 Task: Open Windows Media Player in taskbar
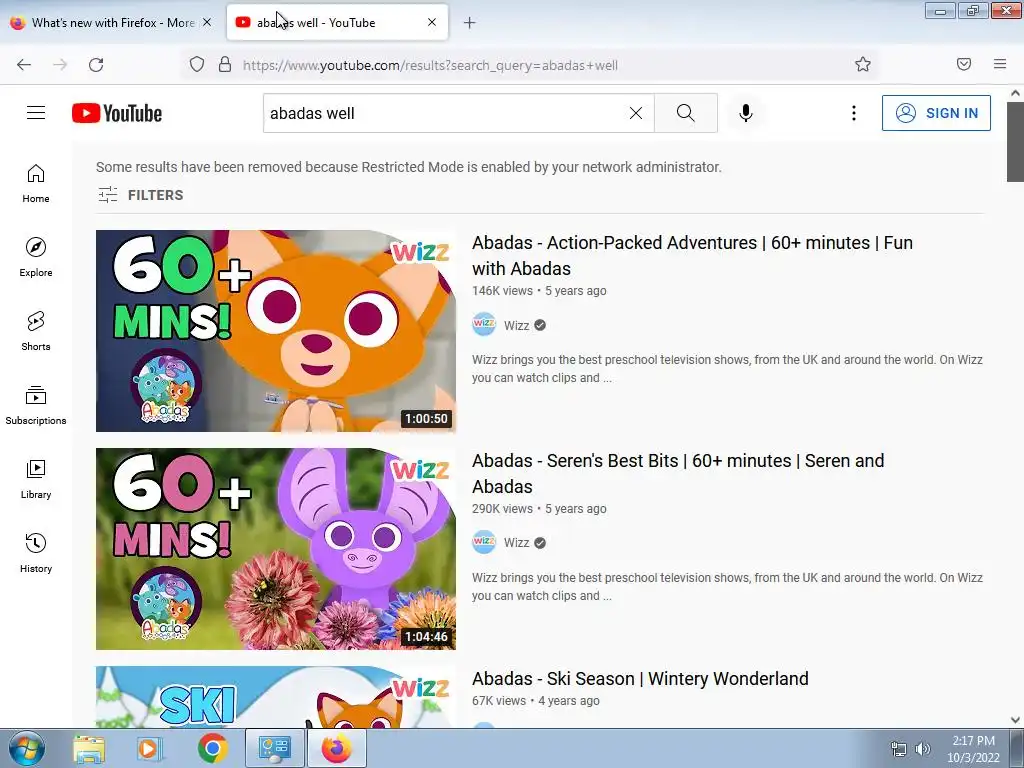point(149,748)
